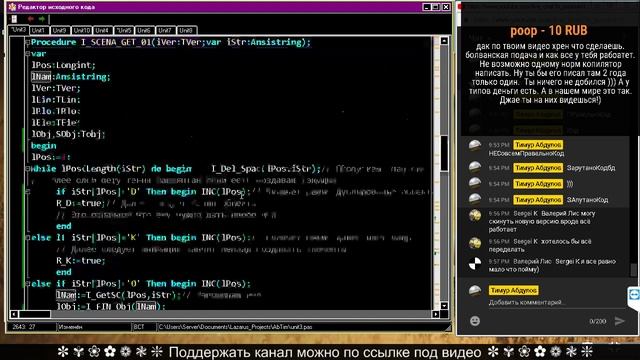The width and height of the screenshot is (640, 360).
Task: Click the horizontal scrollbar left arrow
Action: tap(14, 314)
